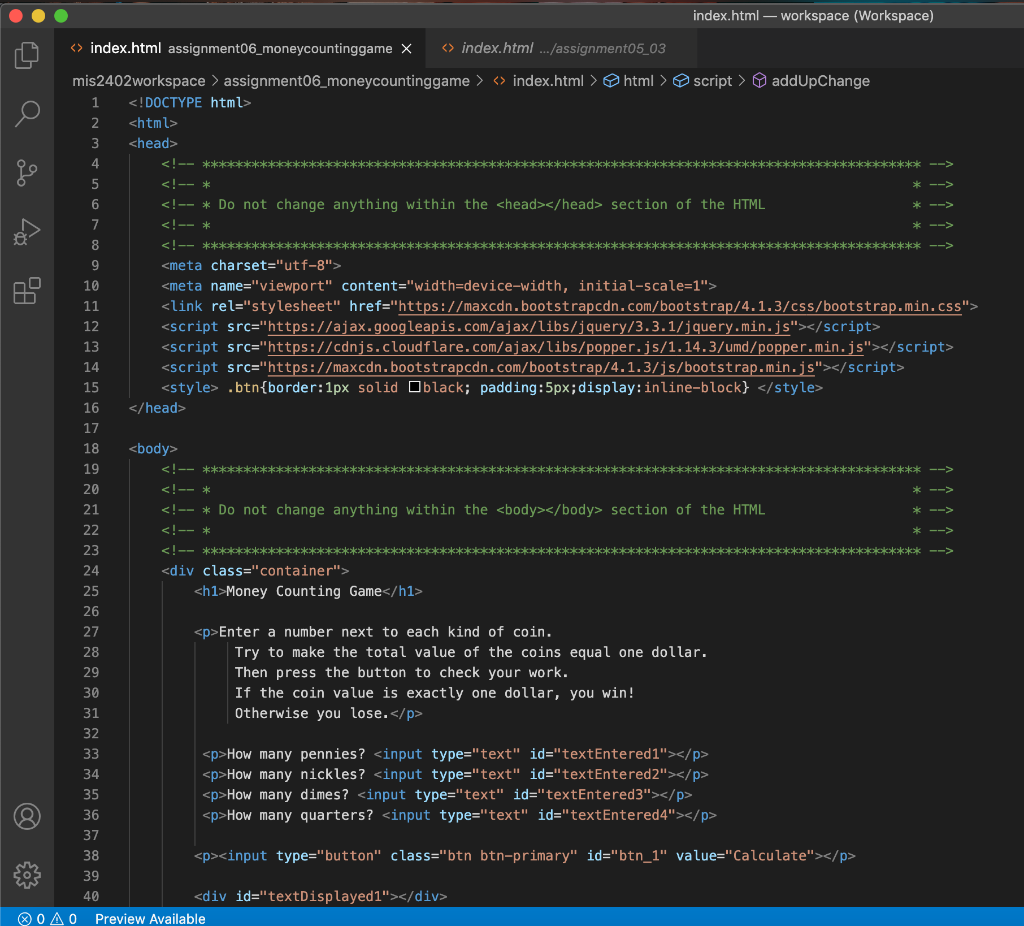Image resolution: width=1024 pixels, height=926 pixels.
Task: Click the black color swatch on the style line
Action: click(414, 386)
